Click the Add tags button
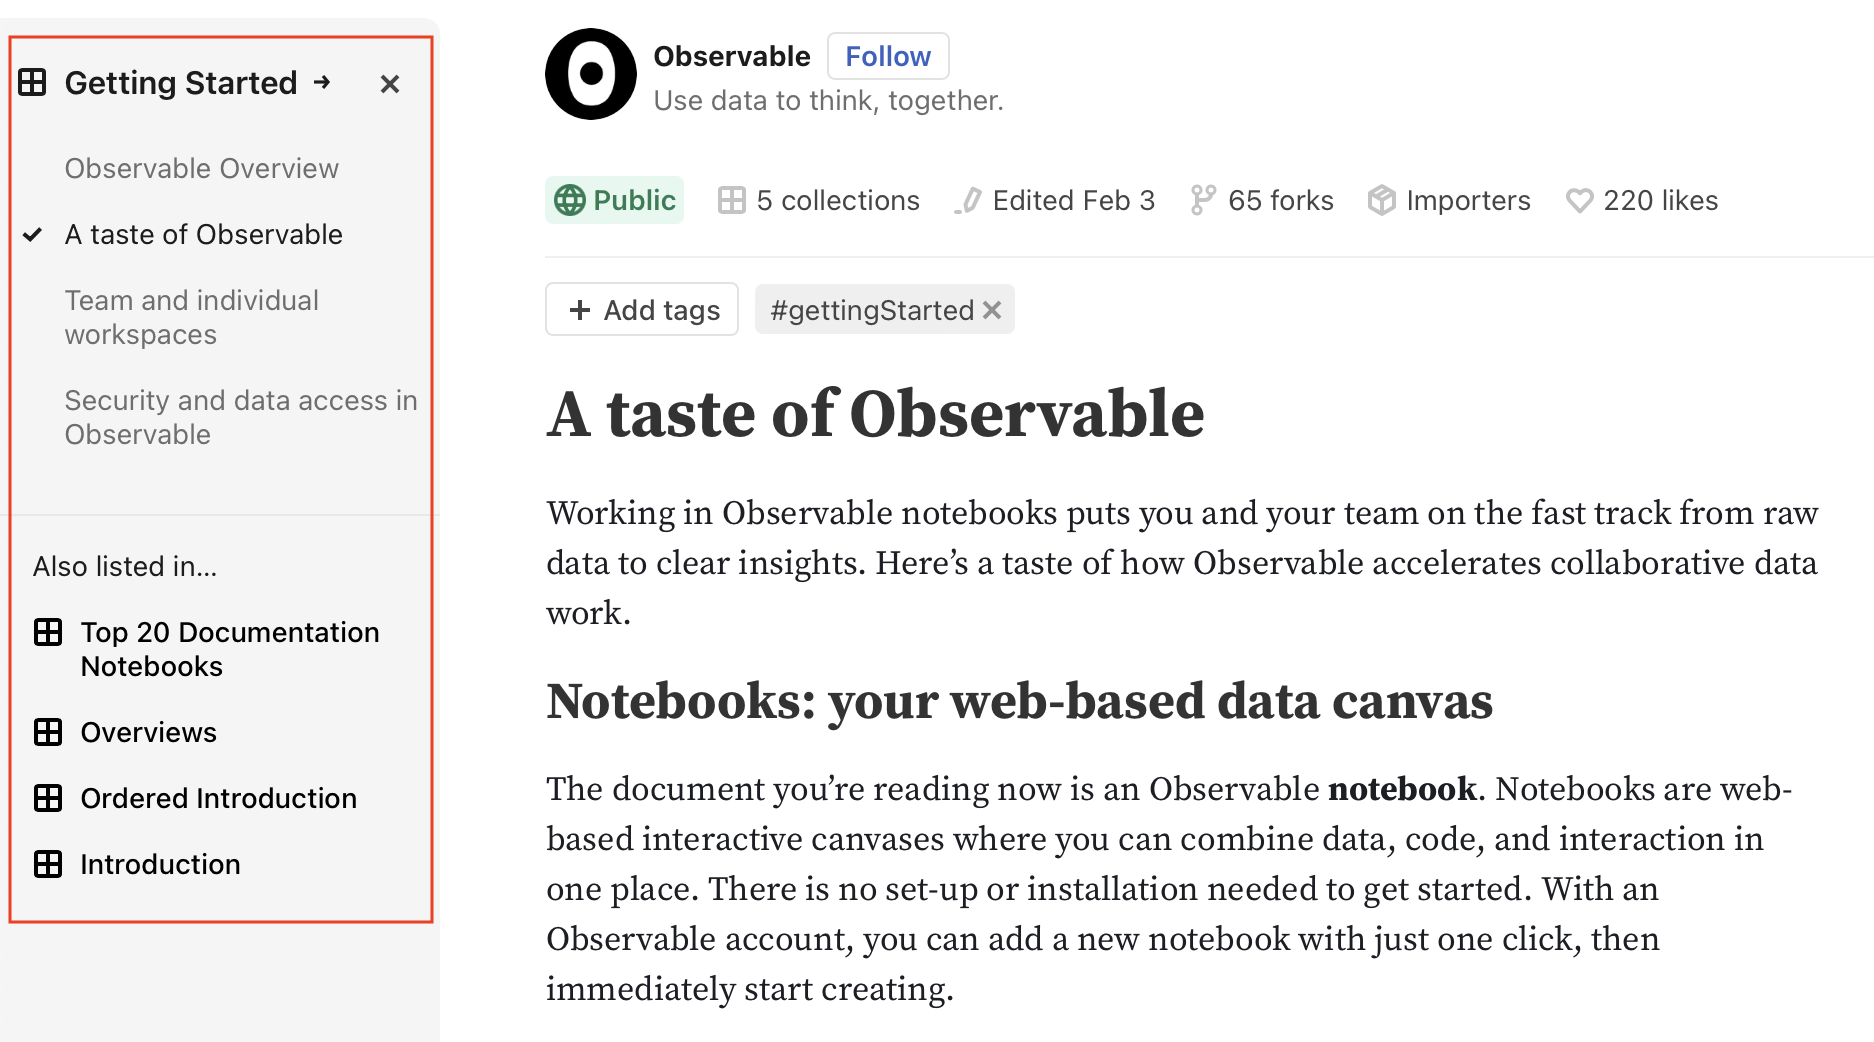The image size is (1874, 1042). (641, 309)
